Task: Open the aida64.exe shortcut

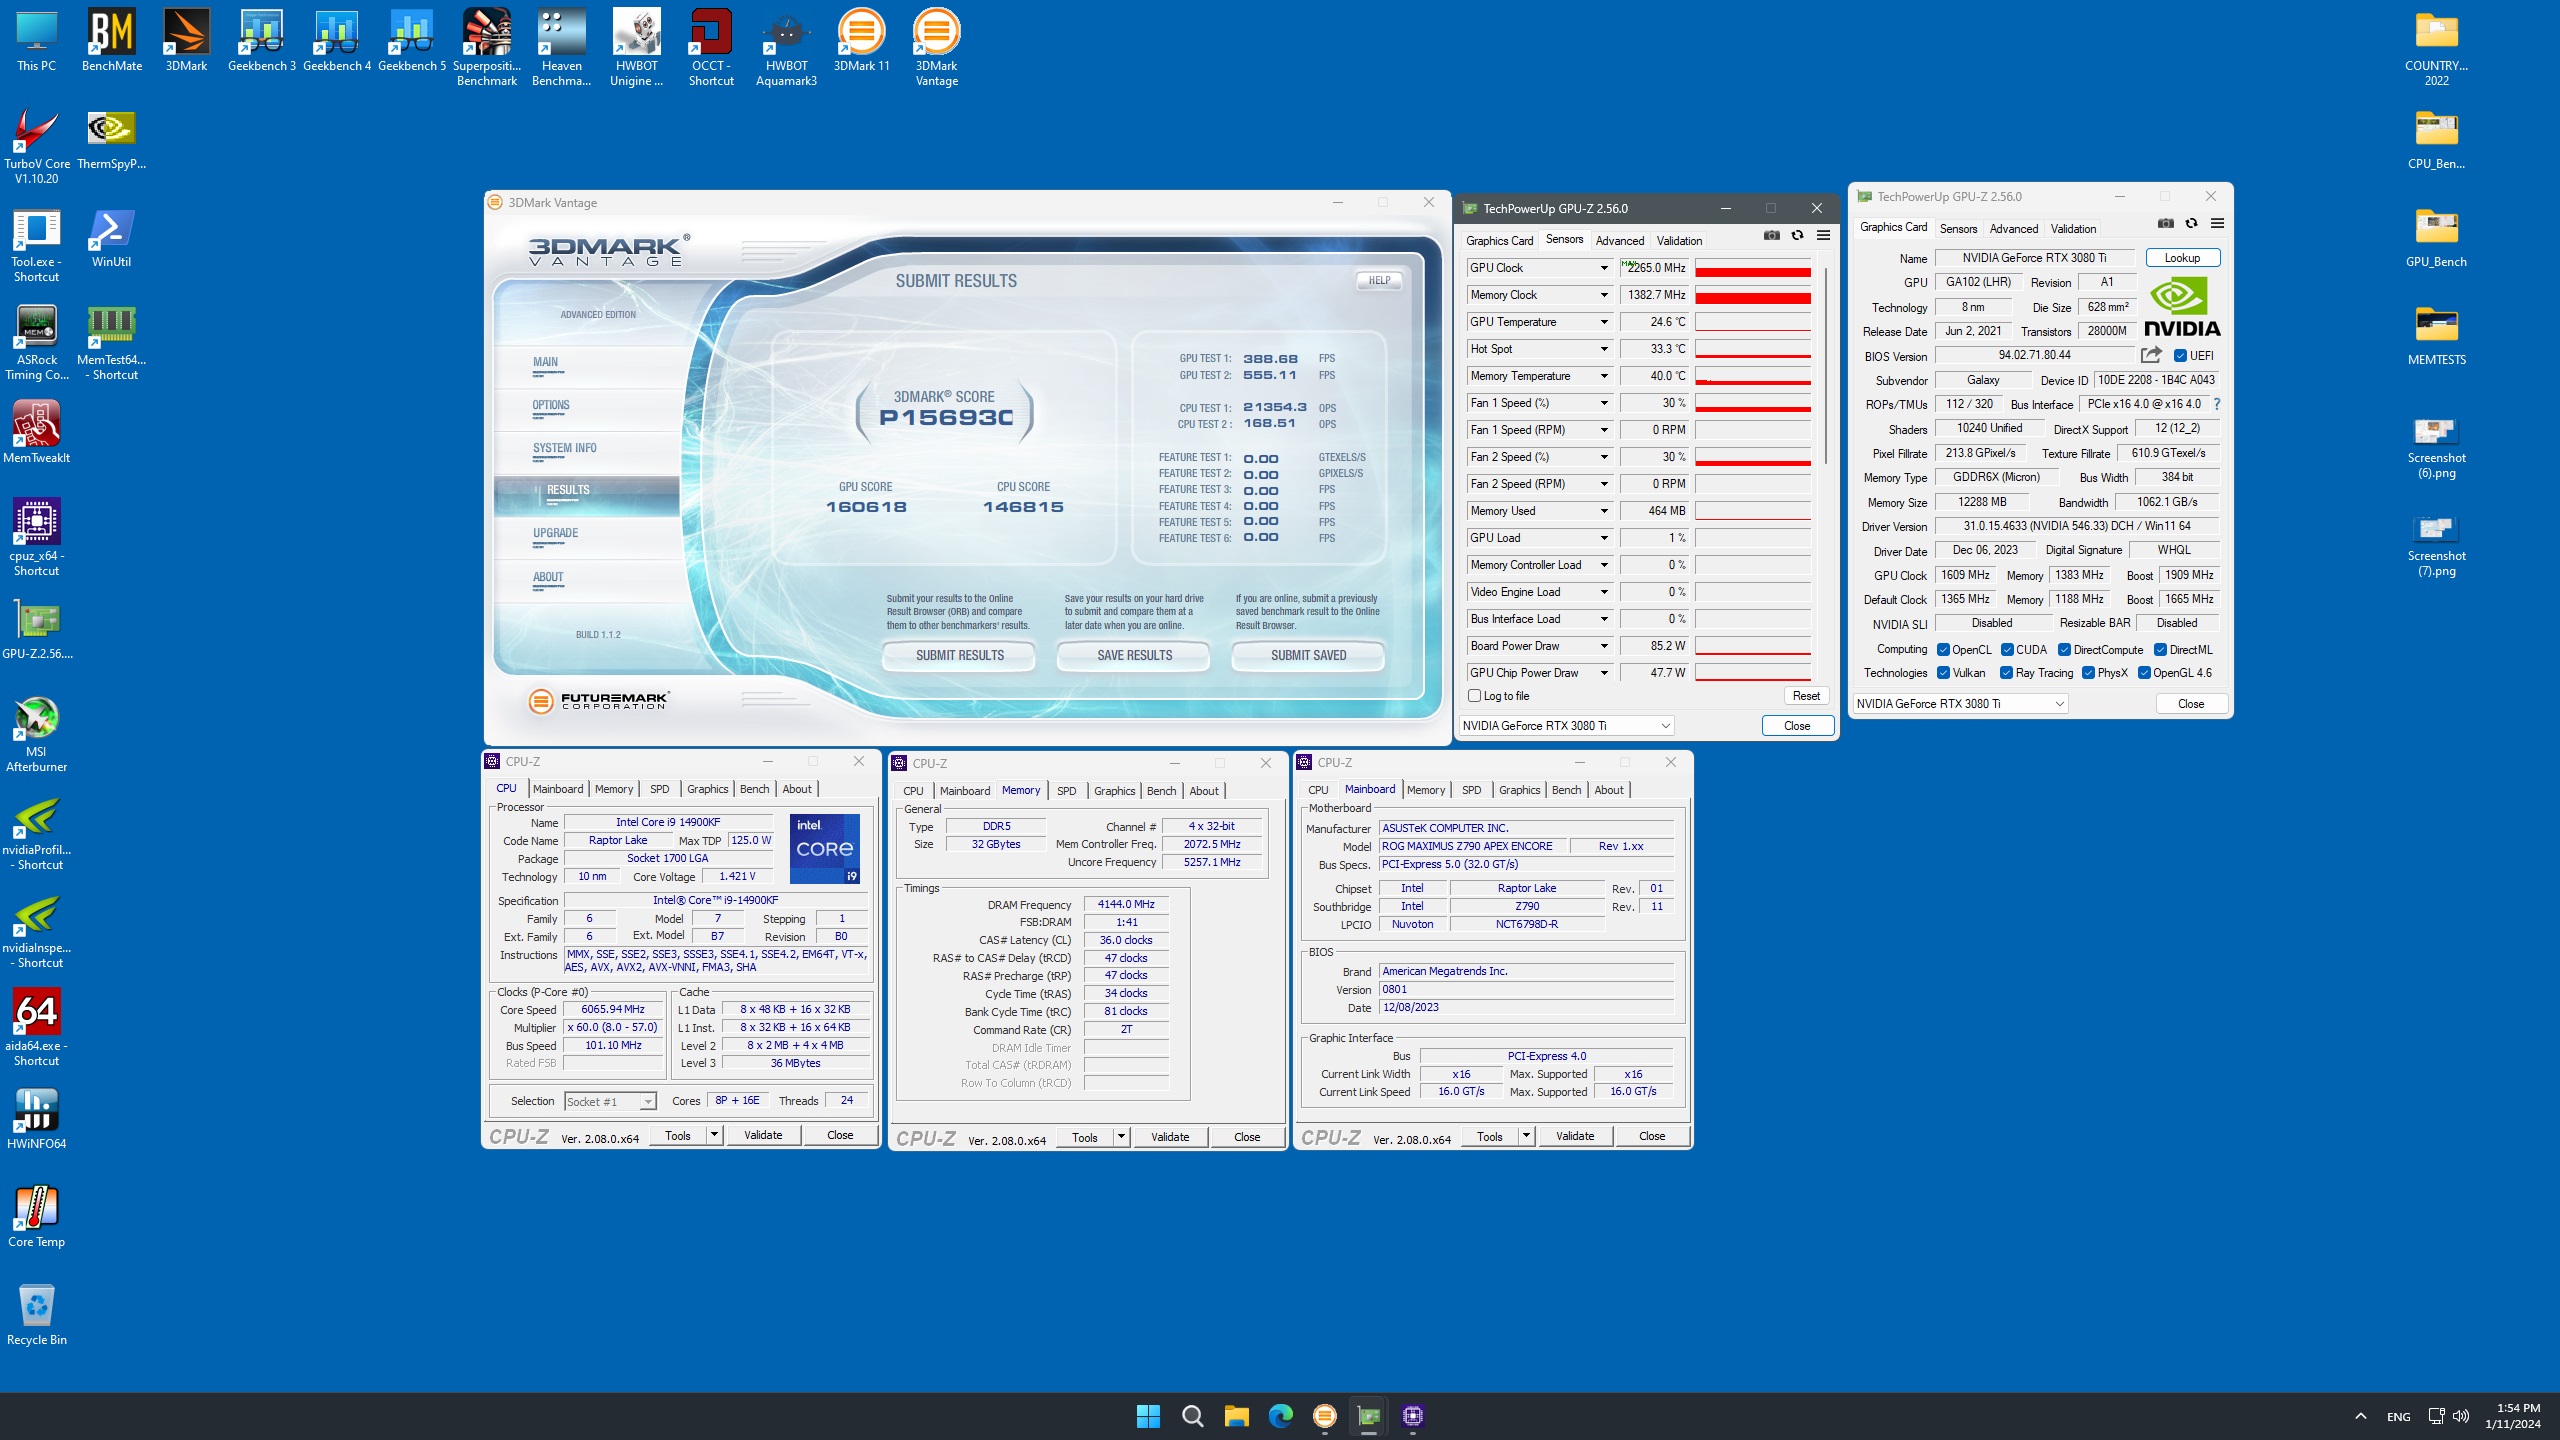Action: pos(37,1028)
